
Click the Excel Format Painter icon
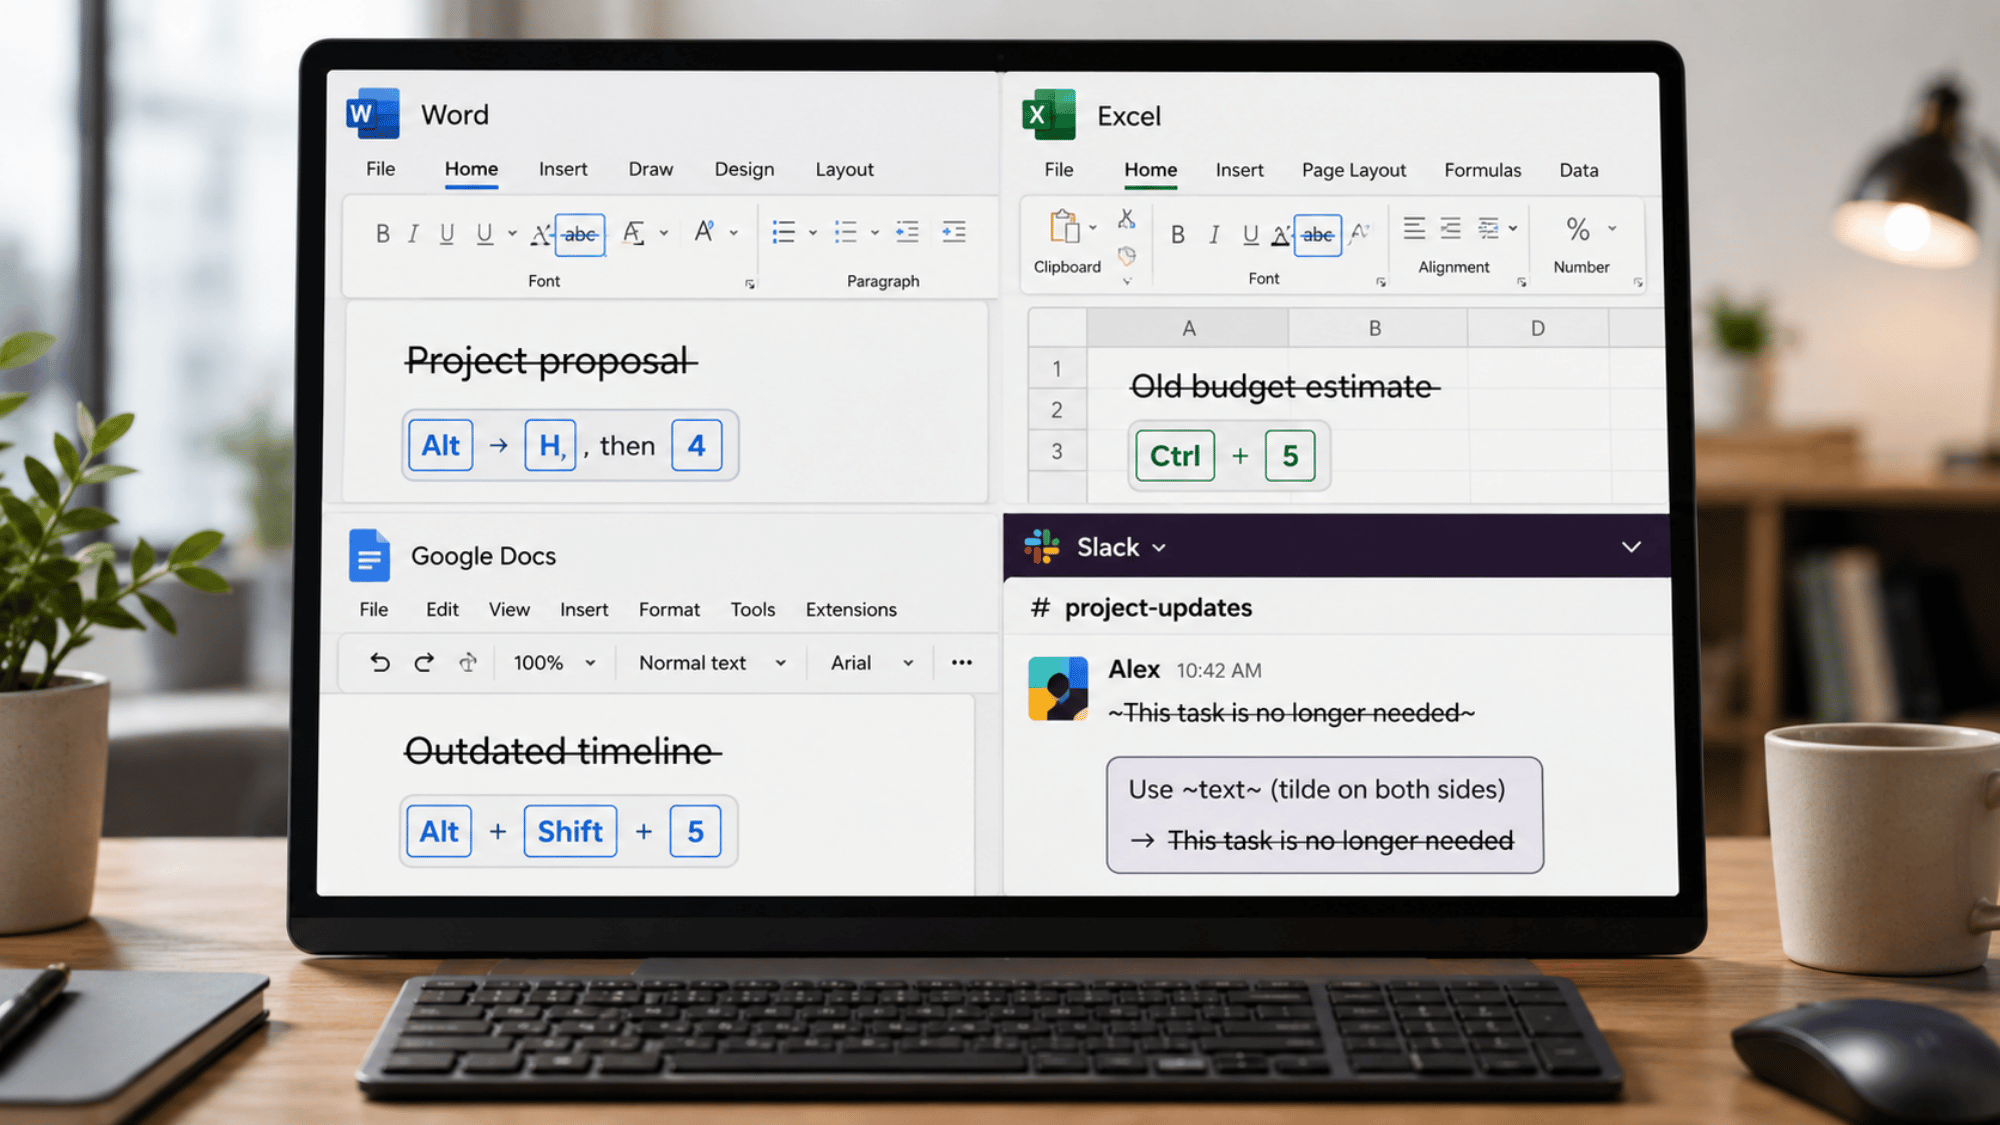1127,256
